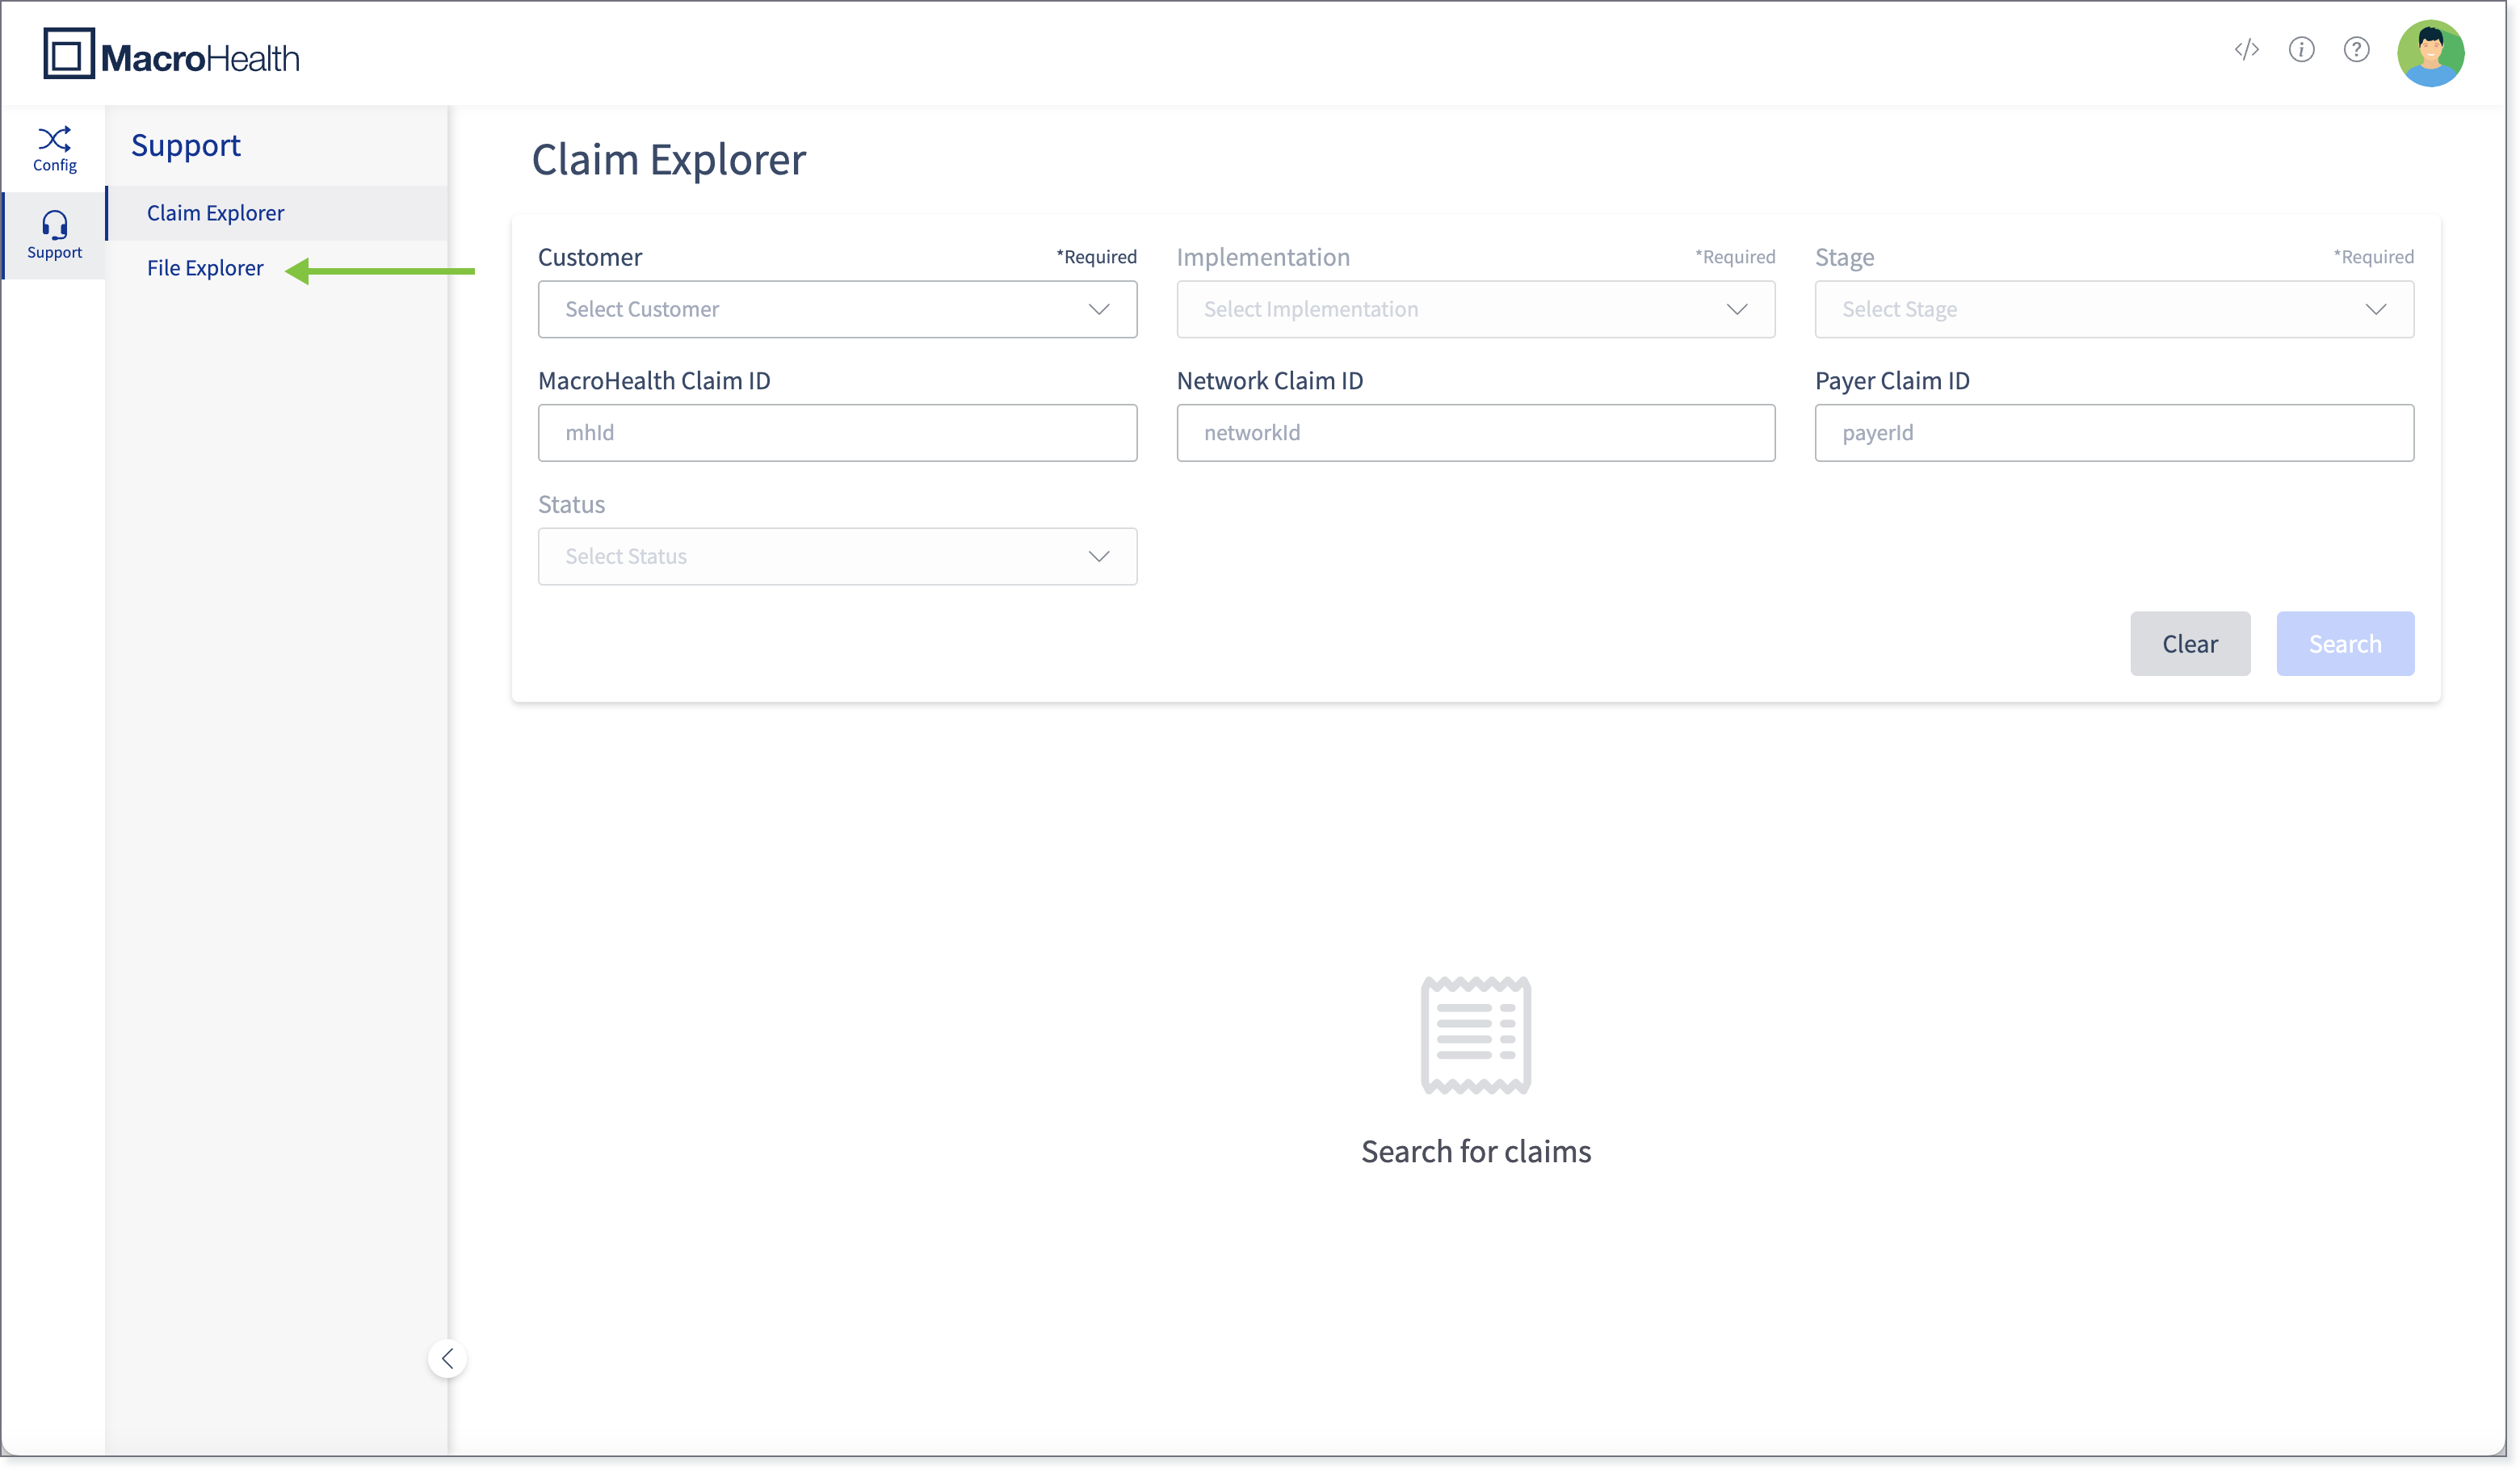Click the MacroHealth logo
The image size is (2520, 1470).
coord(171,55)
